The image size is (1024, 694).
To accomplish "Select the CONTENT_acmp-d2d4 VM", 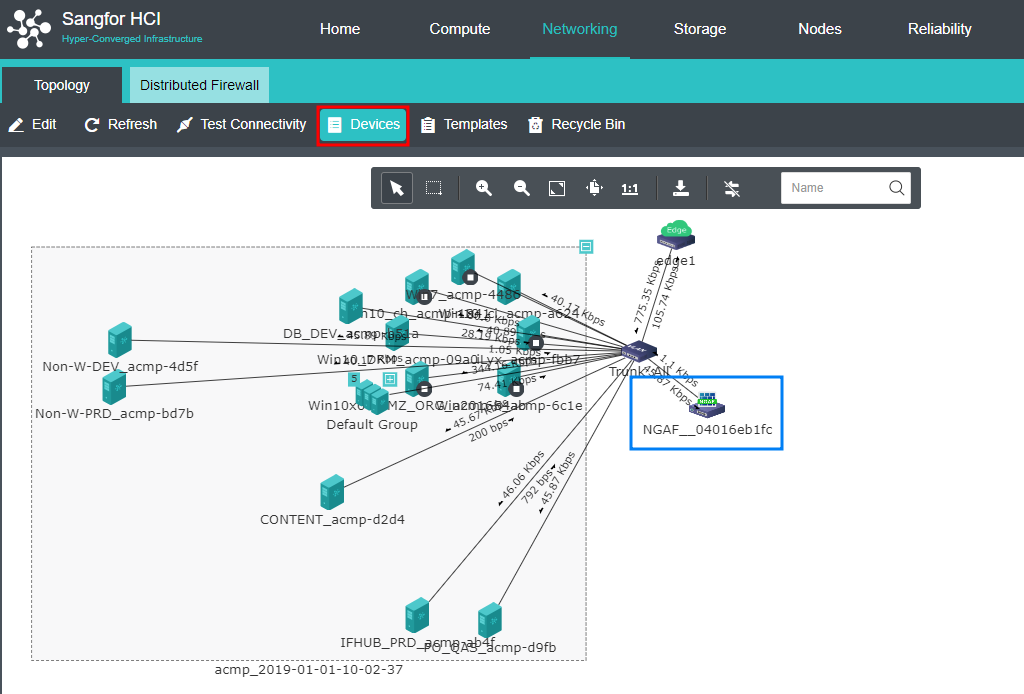I will 332,492.
